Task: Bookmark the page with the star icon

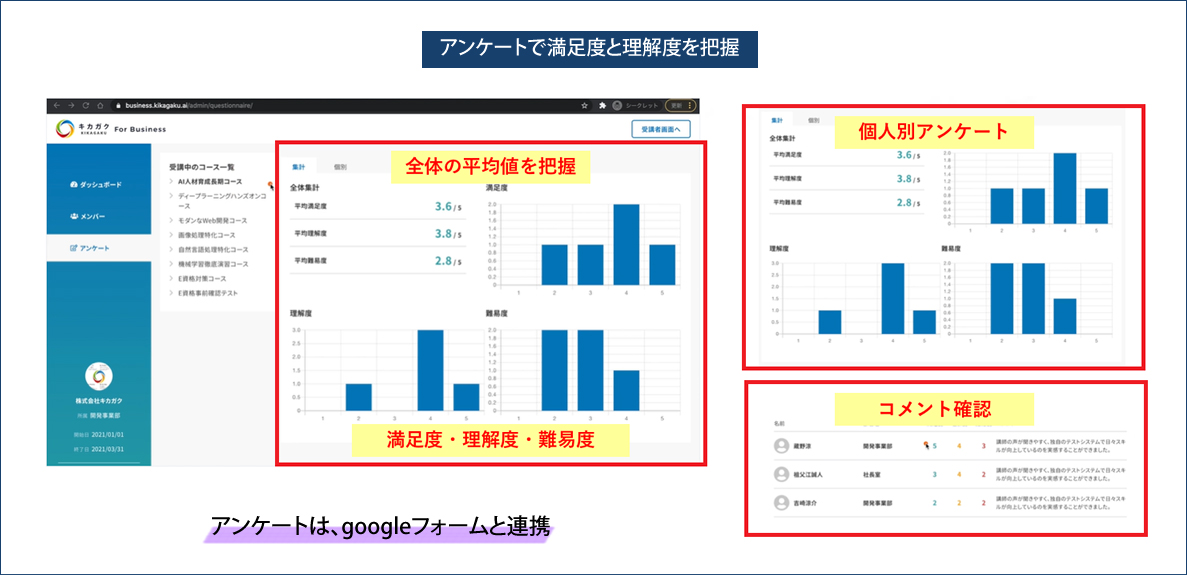Action: [x=584, y=106]
